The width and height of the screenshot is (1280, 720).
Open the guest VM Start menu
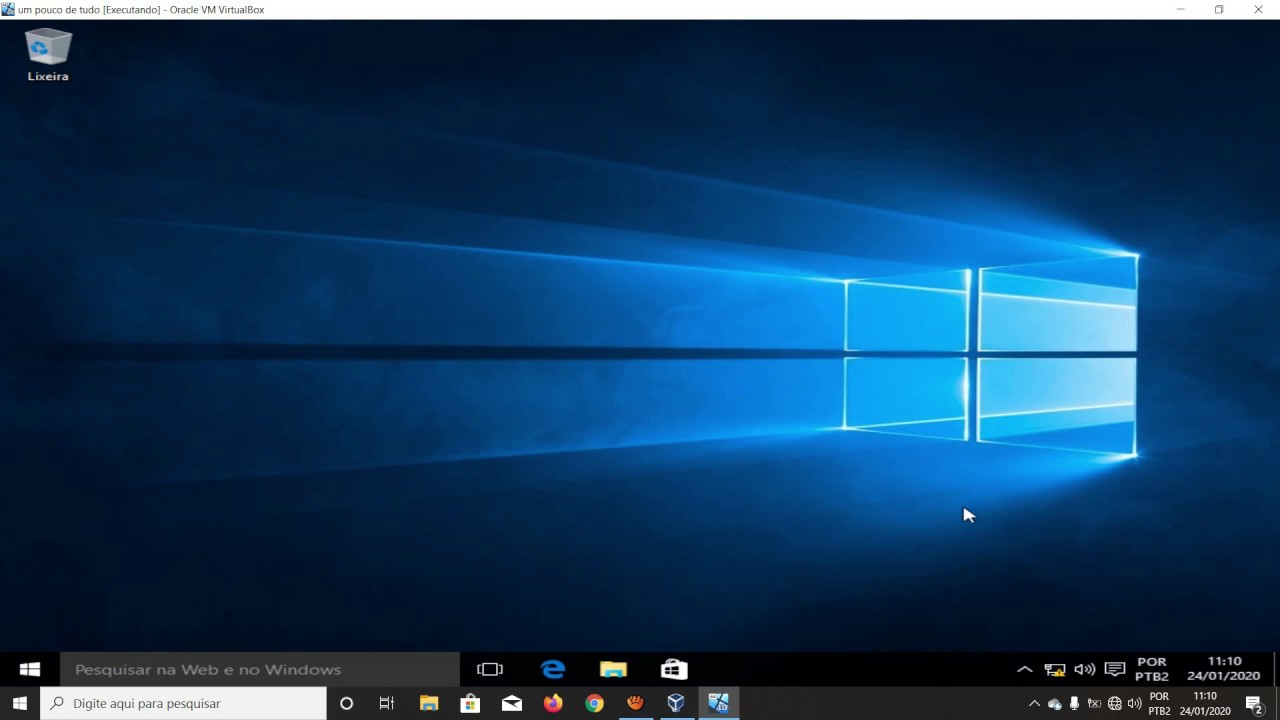[30, 669]
